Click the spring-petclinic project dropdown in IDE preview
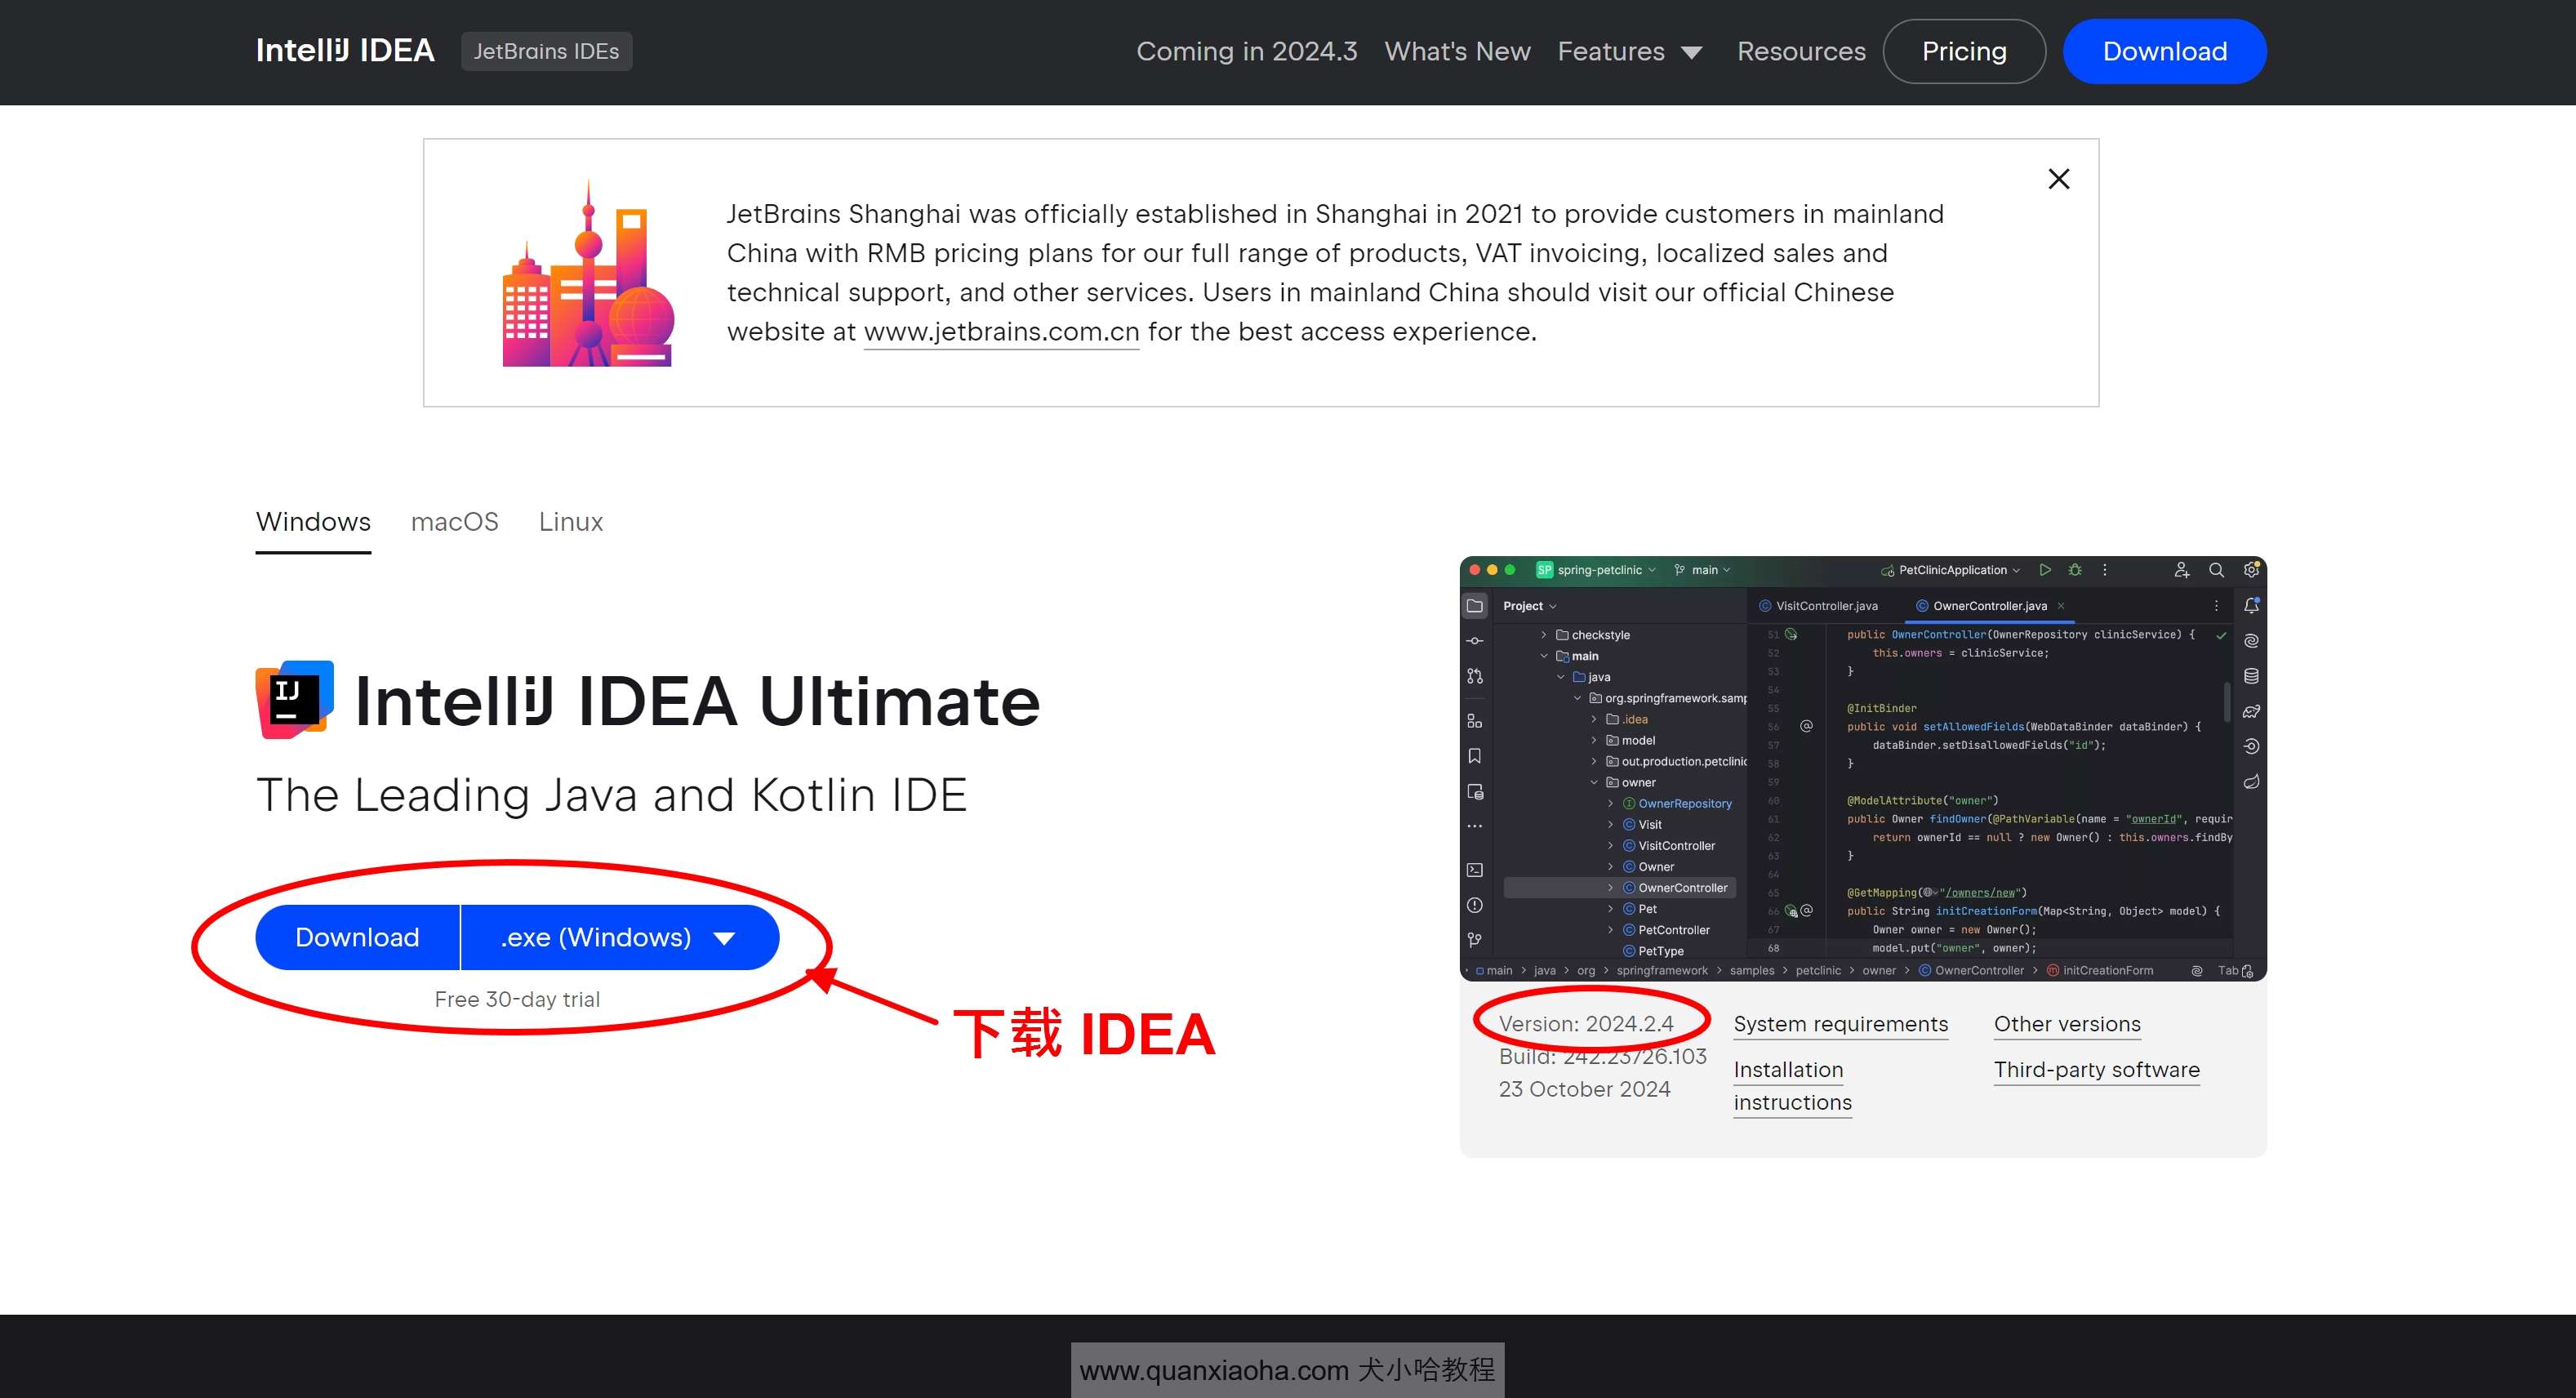Screen dimensions: 2576x1398 1596,570
